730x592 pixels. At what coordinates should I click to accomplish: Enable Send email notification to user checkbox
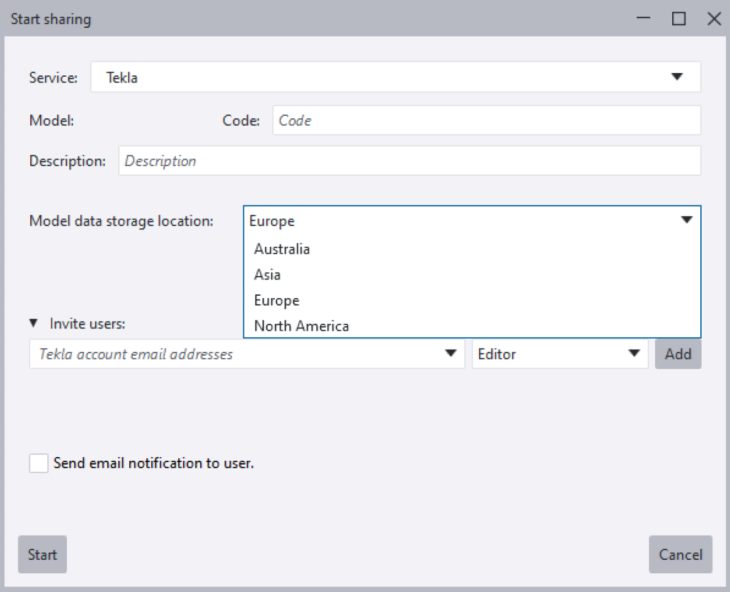[x=39, y=464]
